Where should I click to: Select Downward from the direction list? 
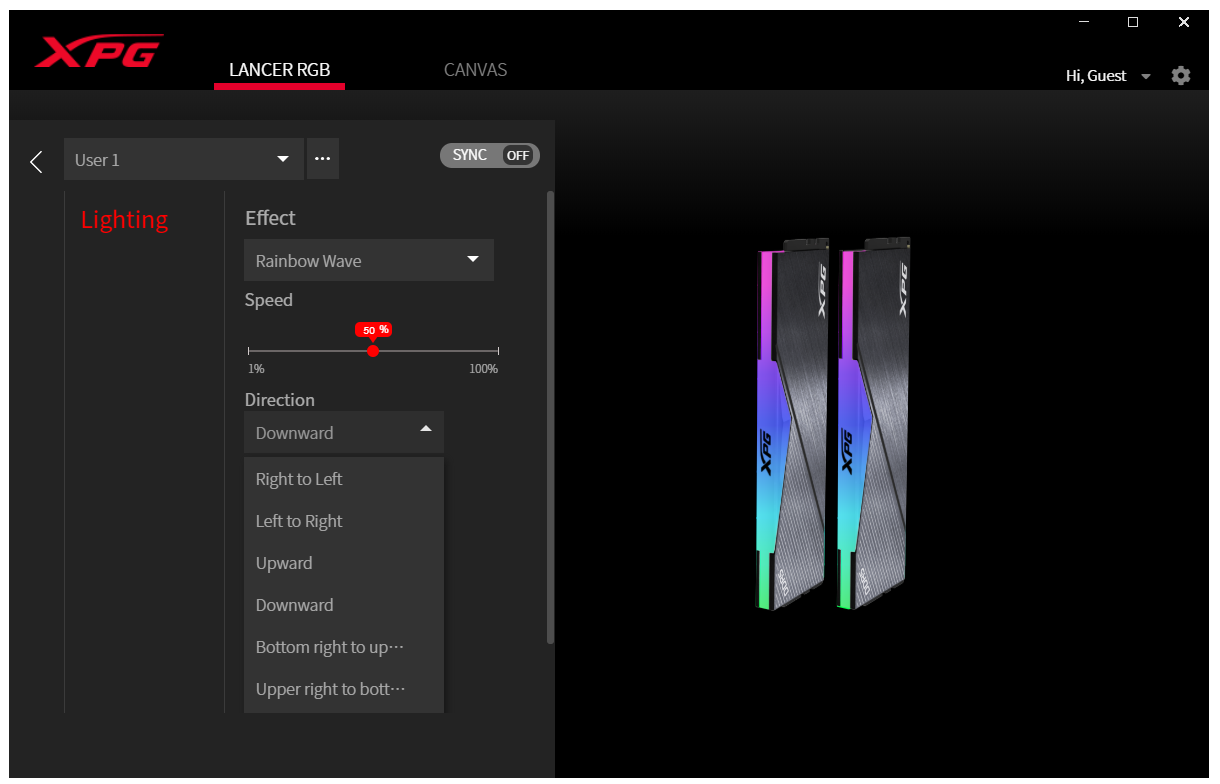pos(344,605)
